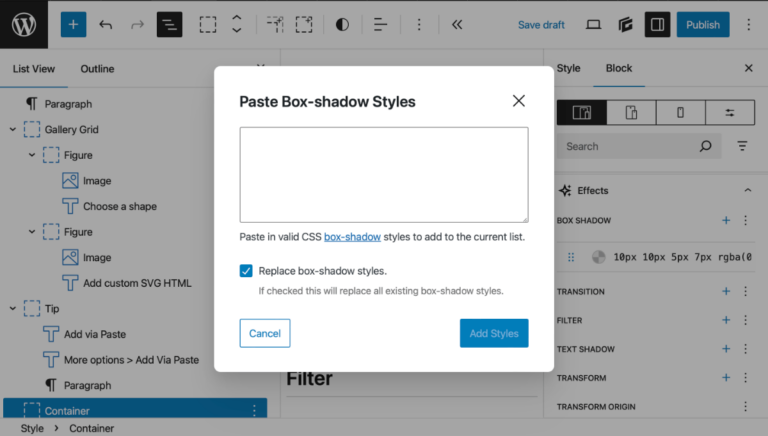768x436 pixels.
Task: Add a new Filter effect
Action: point(726,320)
